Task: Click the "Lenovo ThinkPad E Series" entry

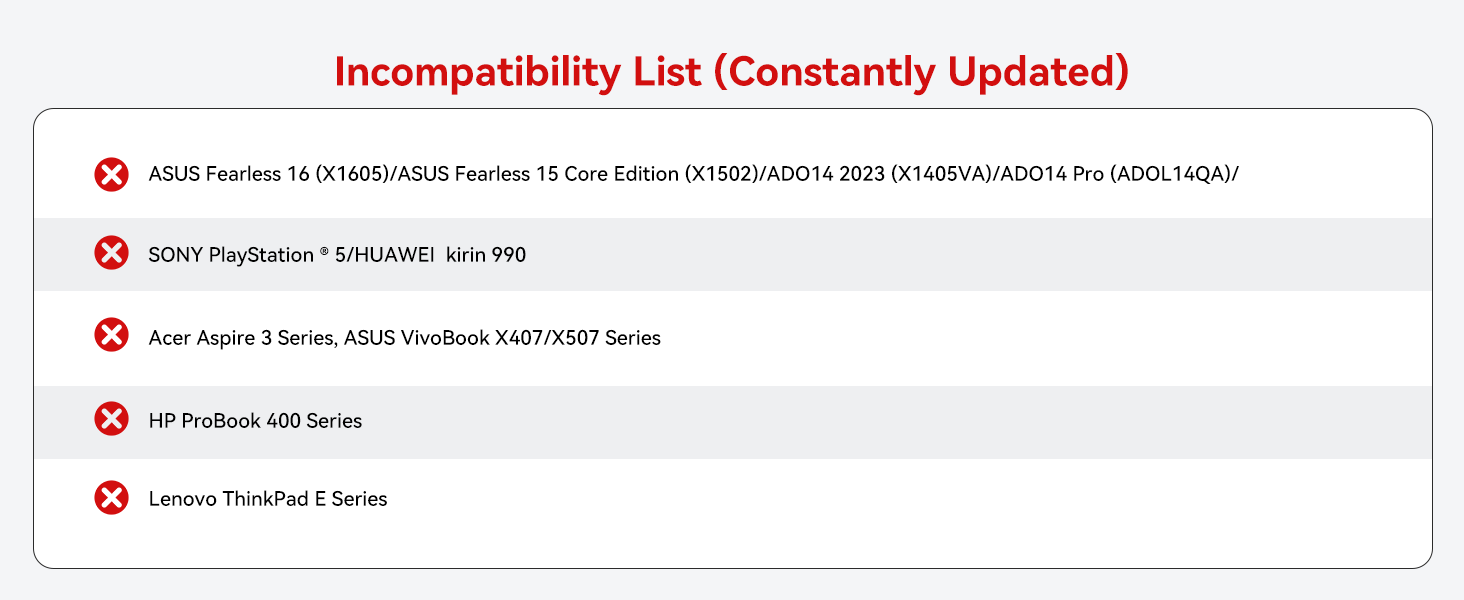Action: tap(267, 498)
